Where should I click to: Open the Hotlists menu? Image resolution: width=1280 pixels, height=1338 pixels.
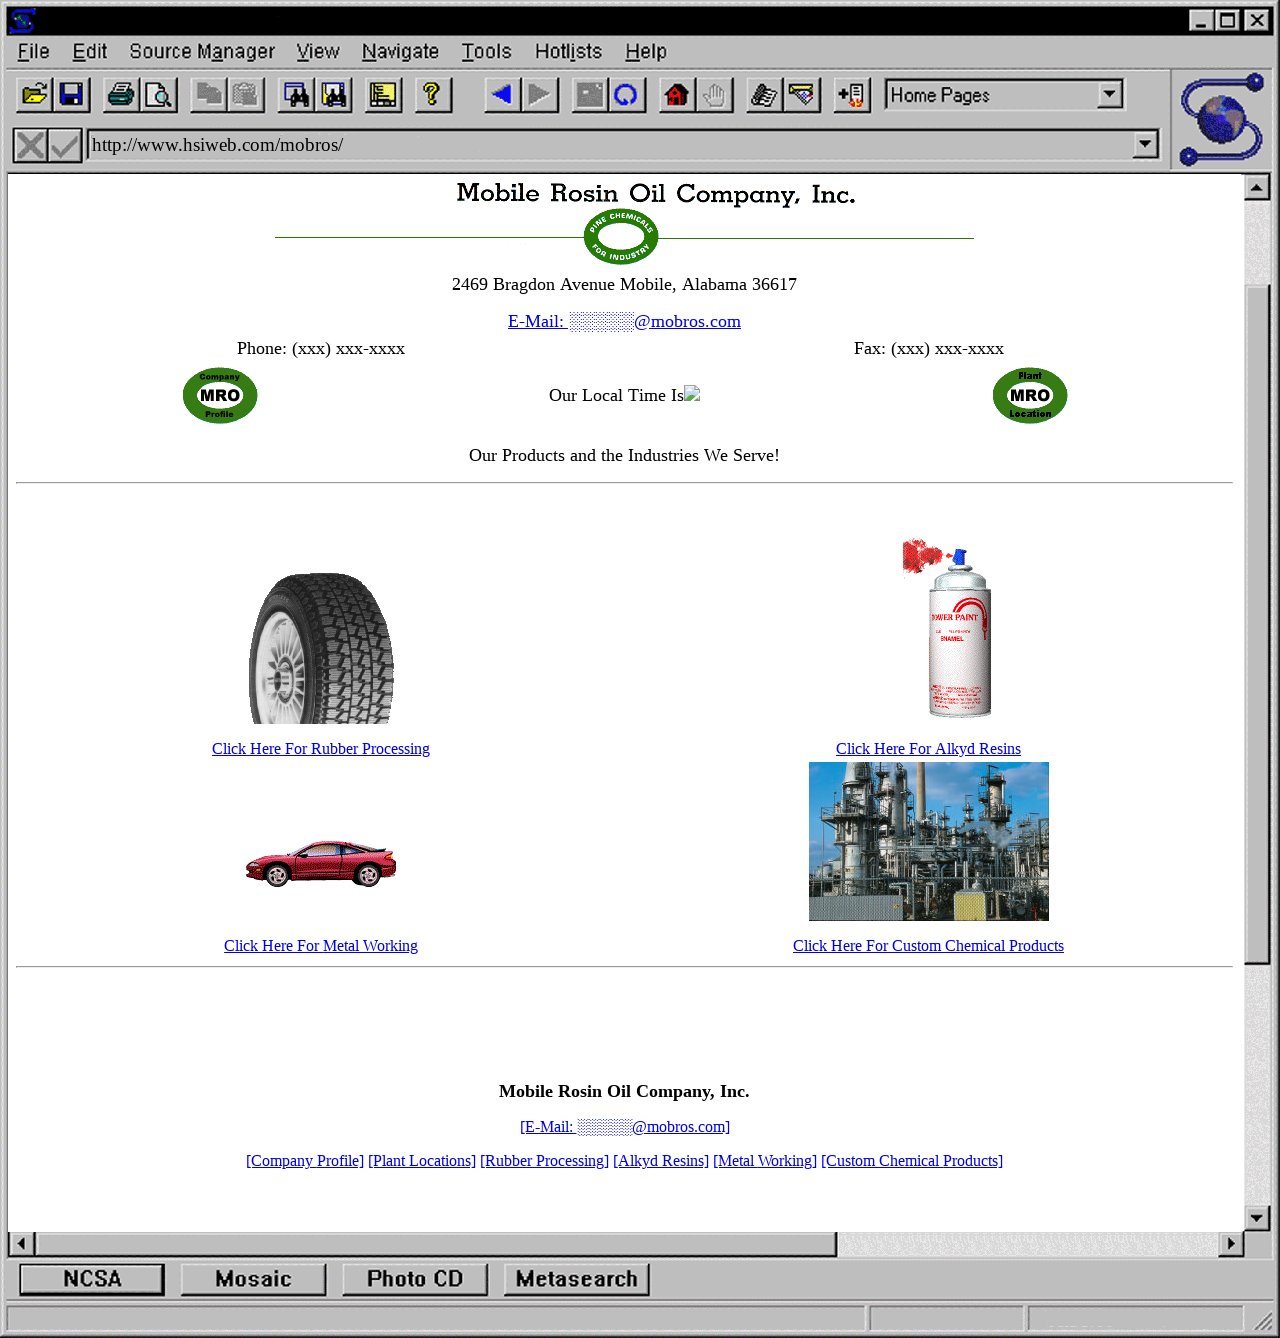point(568,51)
